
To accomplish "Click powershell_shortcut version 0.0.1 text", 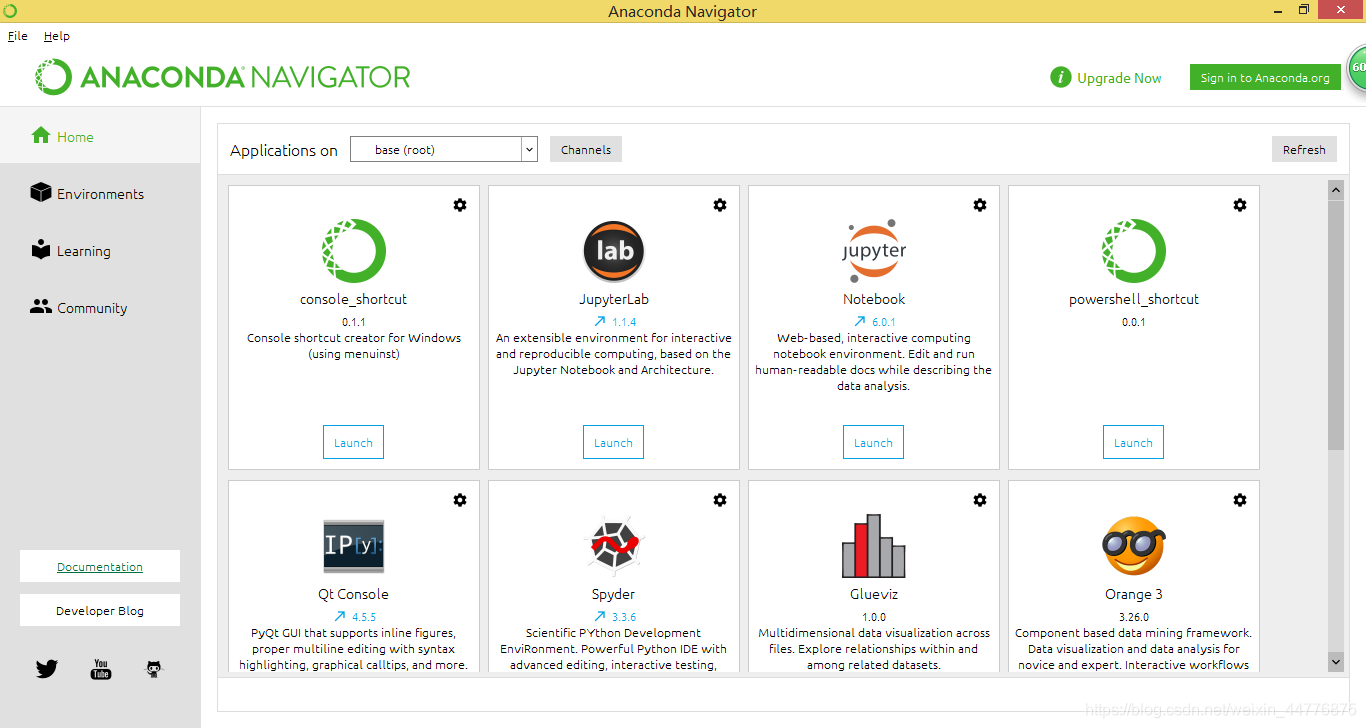I will point(1134,322).
